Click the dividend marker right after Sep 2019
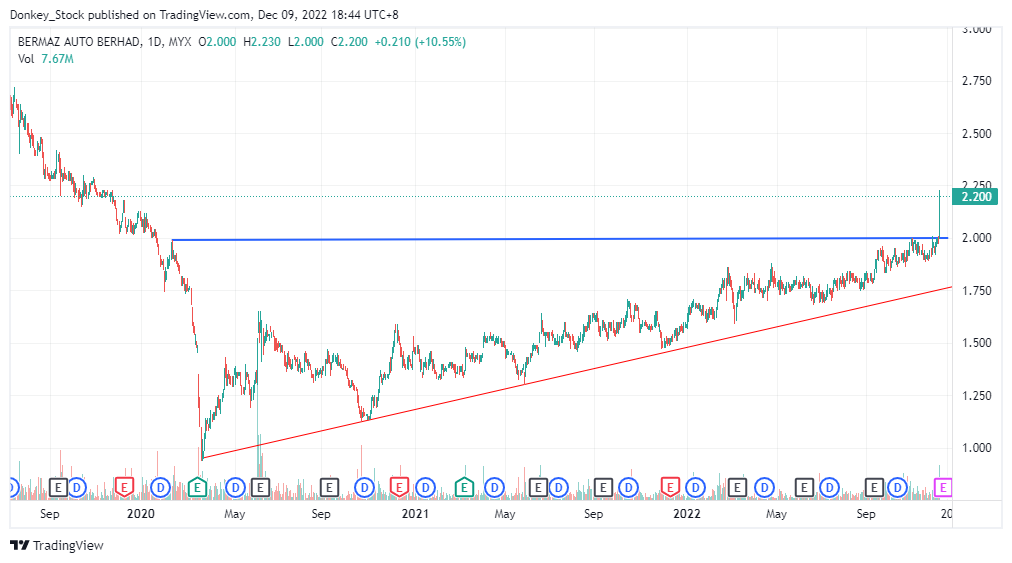 point(77,487)
